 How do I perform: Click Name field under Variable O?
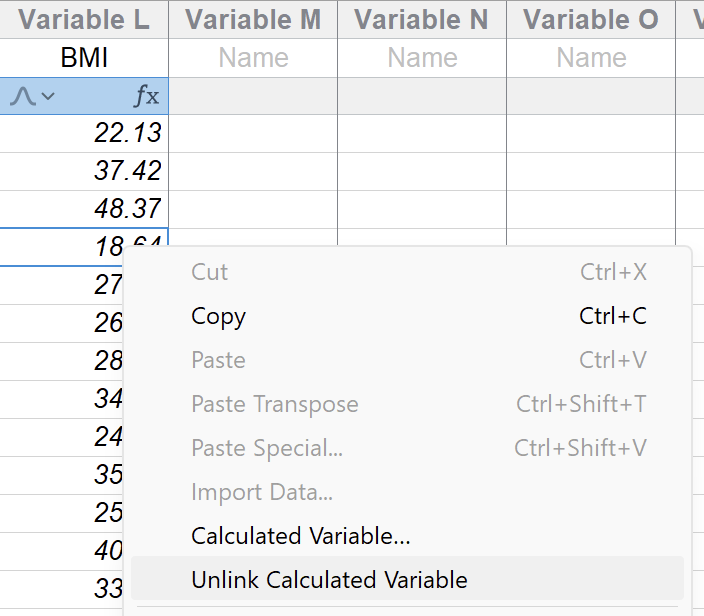(591, 58)
